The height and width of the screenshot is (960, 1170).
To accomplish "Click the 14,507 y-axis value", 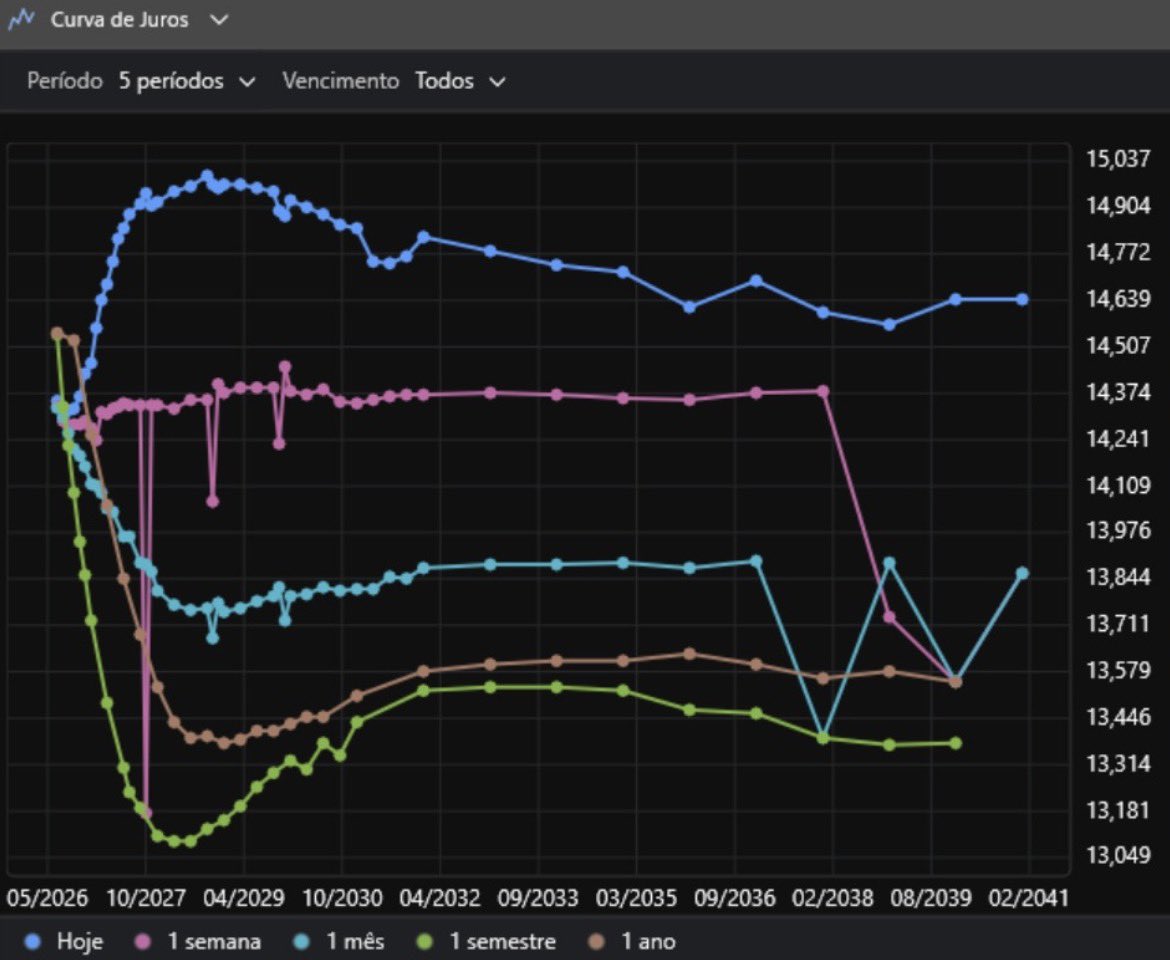I will click(x=1119, y=345).
